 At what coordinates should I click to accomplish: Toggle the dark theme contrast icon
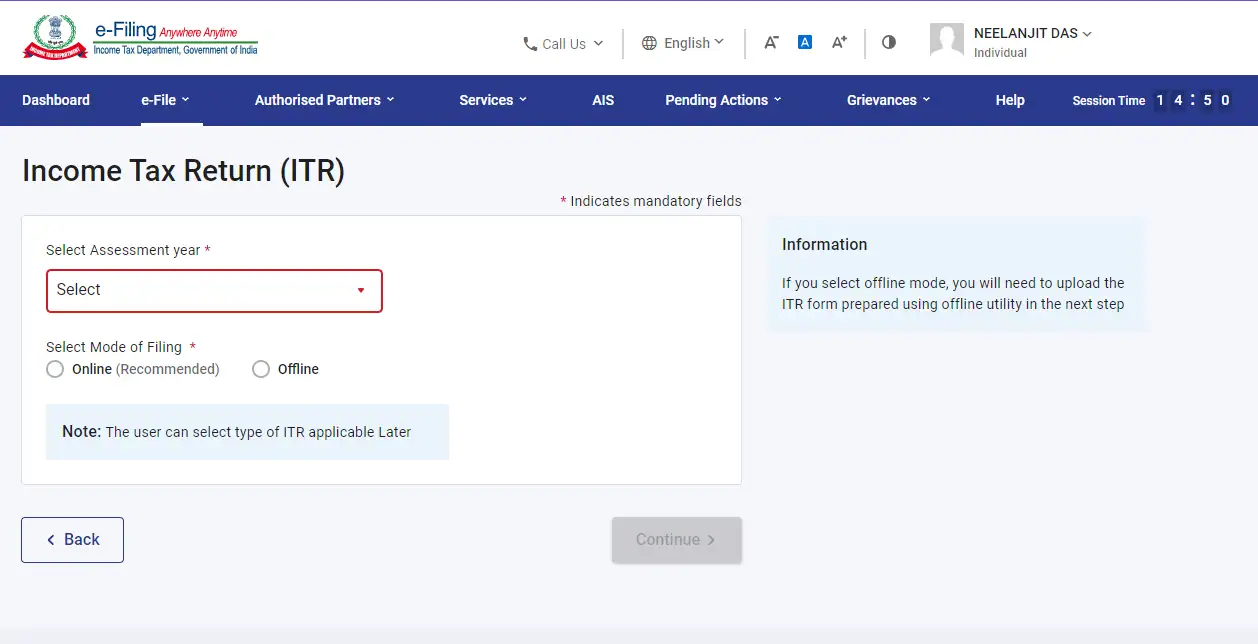point(888,42)
